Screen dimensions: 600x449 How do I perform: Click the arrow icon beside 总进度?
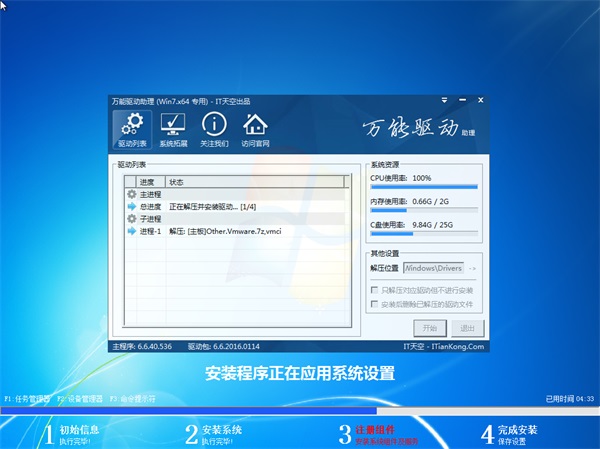pyautogui.click(x=131, y=206)
